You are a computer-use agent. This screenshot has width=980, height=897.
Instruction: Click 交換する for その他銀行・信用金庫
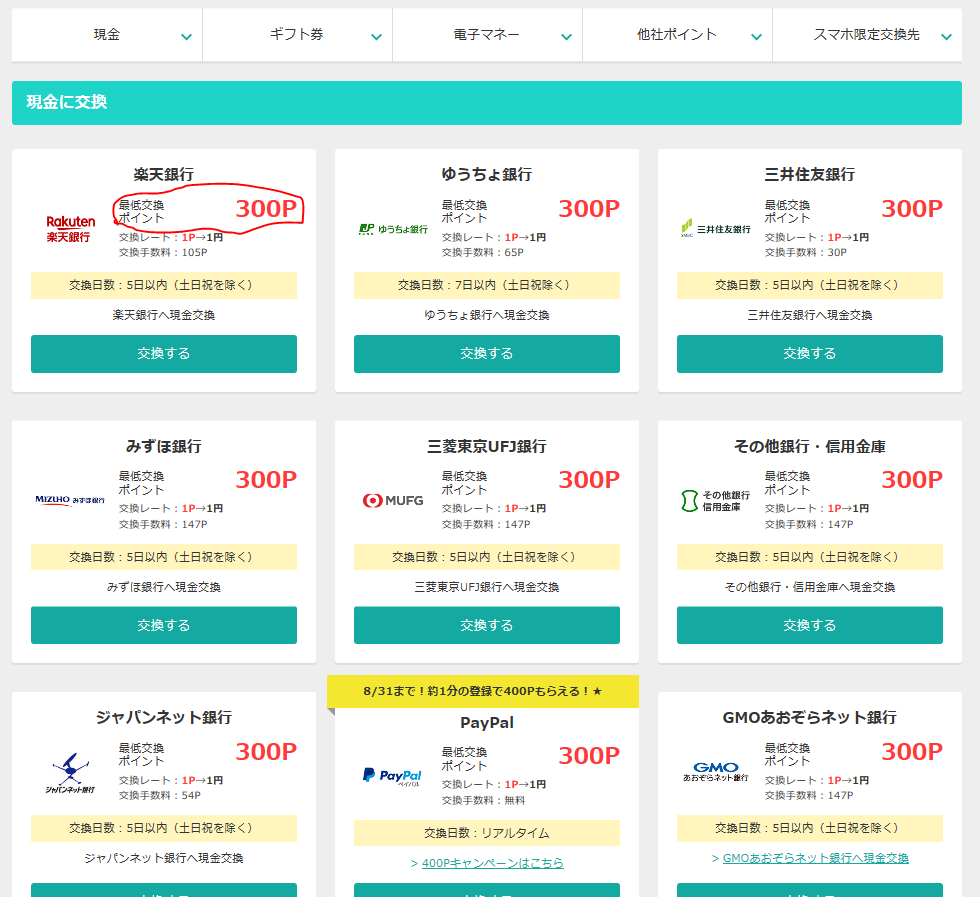click(810, 625)
